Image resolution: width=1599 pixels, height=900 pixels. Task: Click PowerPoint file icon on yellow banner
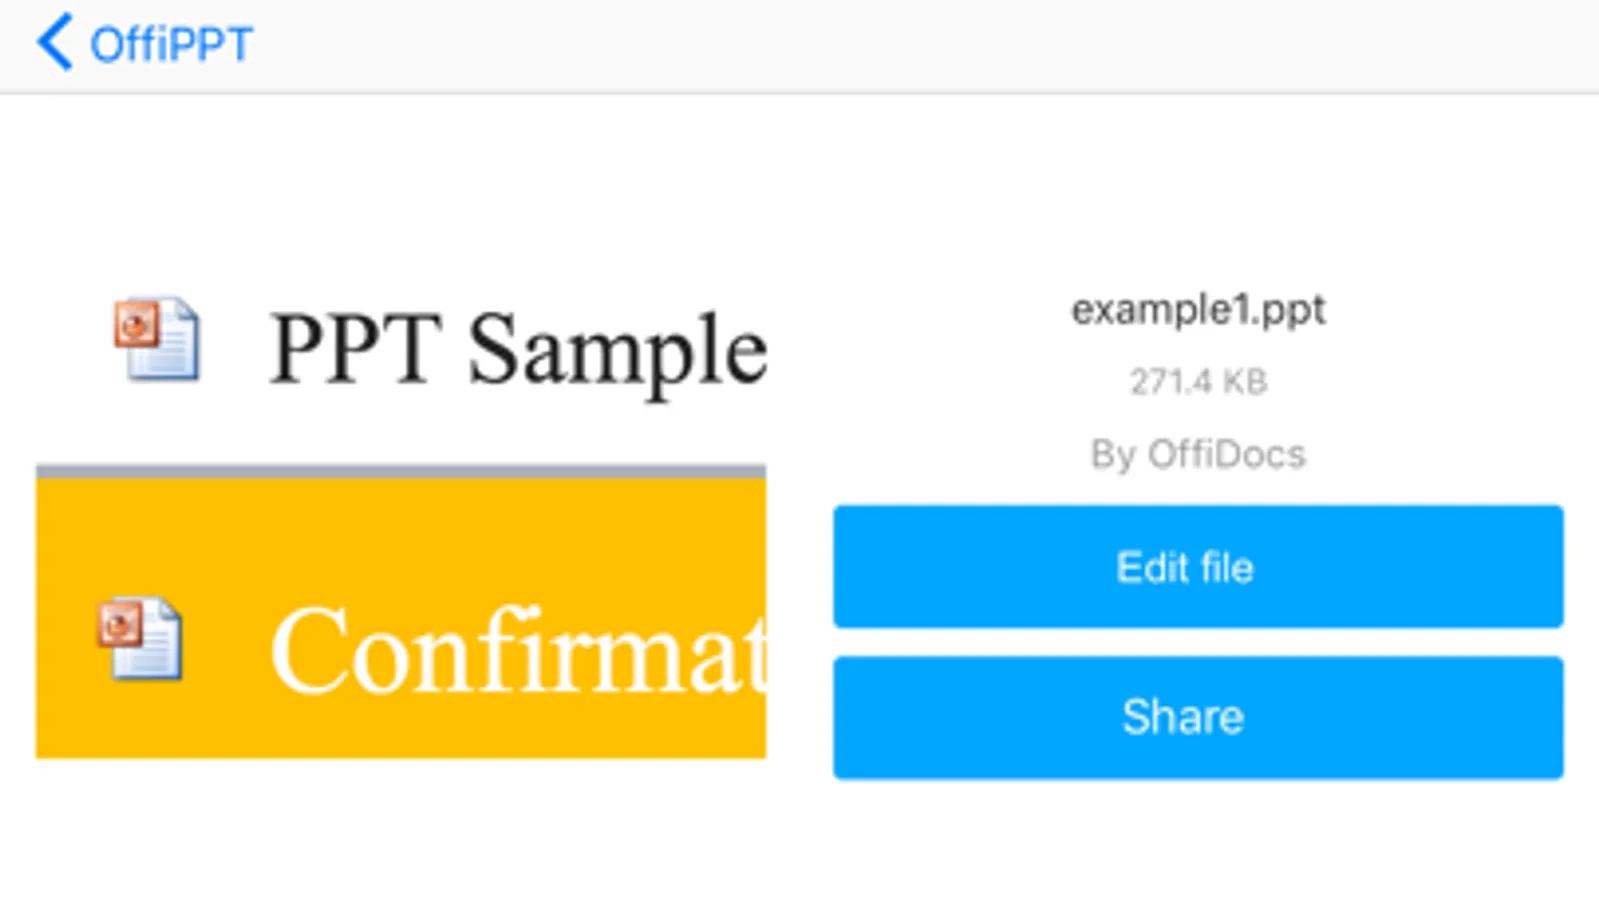coord(140,638)
